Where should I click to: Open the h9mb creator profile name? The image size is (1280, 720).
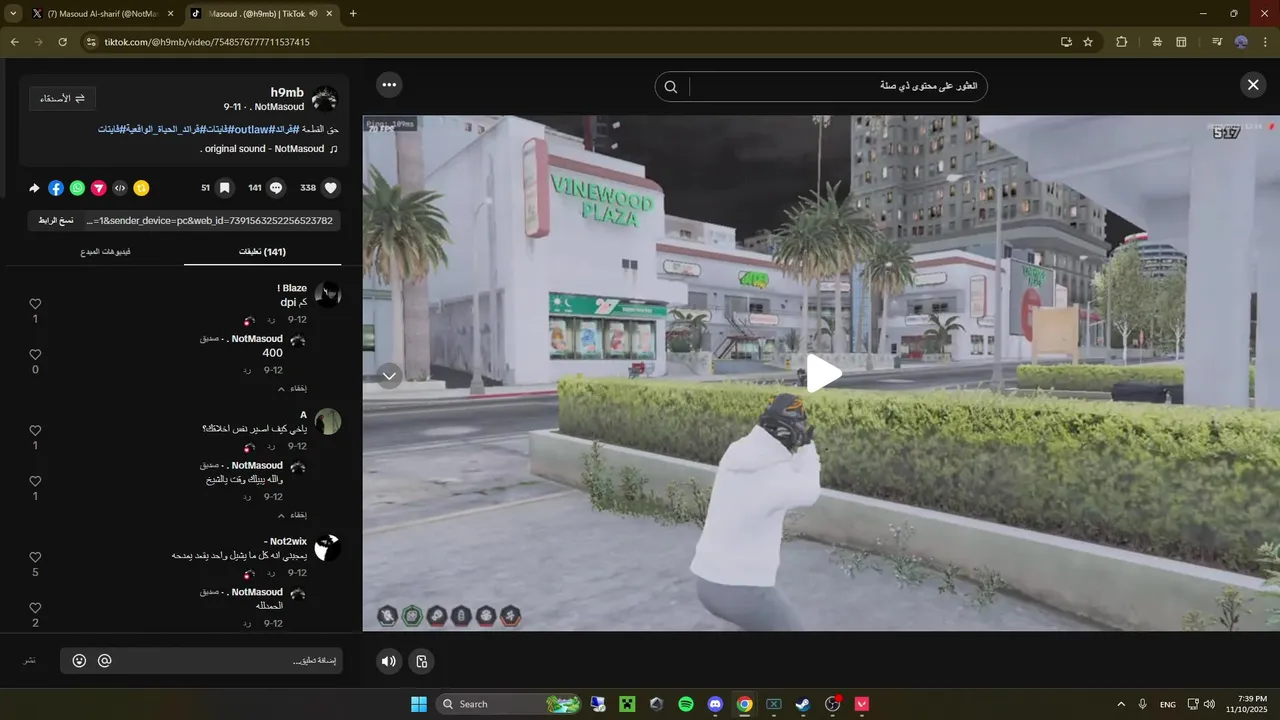pyautogui.click(x=287, y=93)
